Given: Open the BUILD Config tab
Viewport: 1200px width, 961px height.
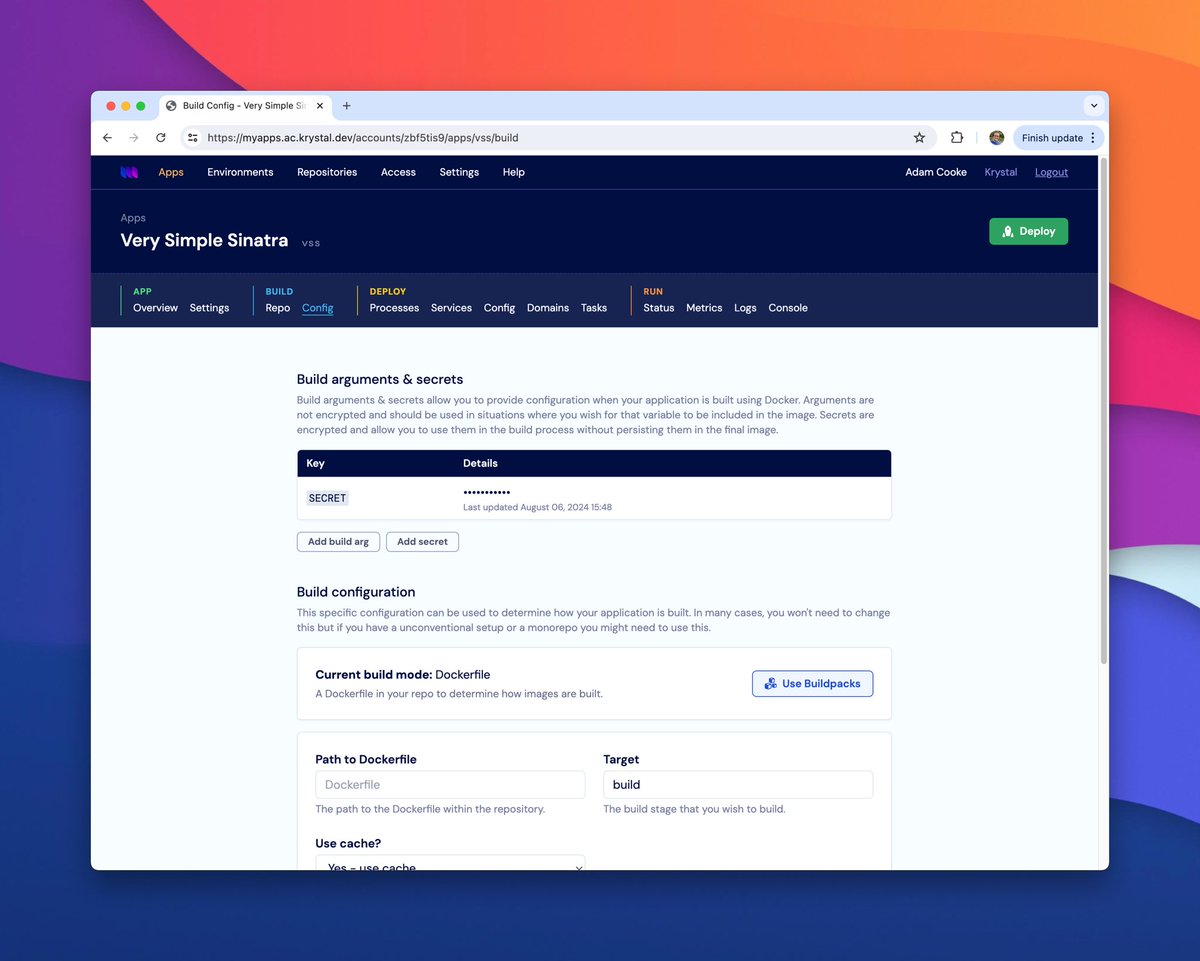Looking at the screenshot, I should point(318,308).
